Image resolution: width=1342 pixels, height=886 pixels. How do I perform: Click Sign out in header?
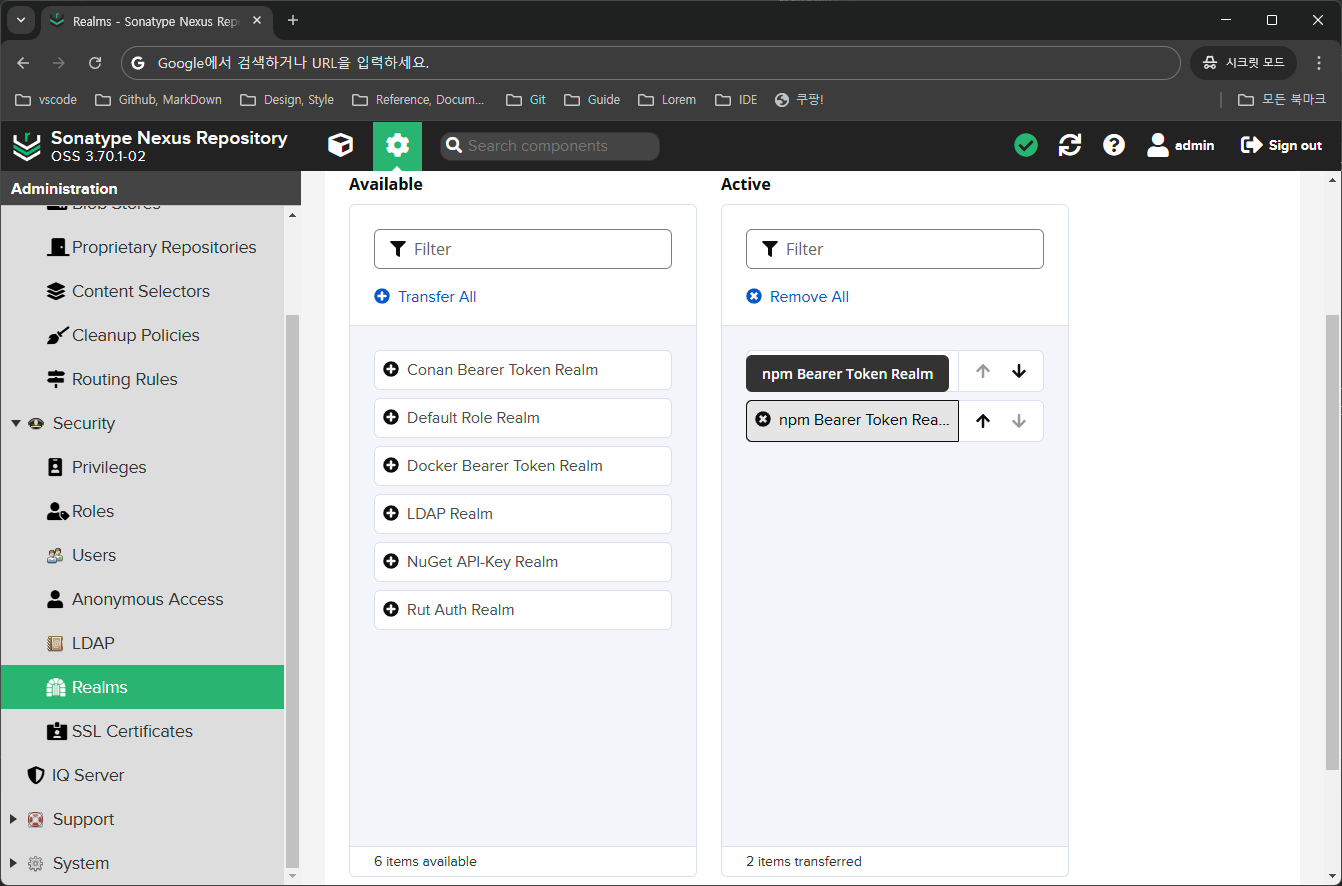coord(1281,146)
